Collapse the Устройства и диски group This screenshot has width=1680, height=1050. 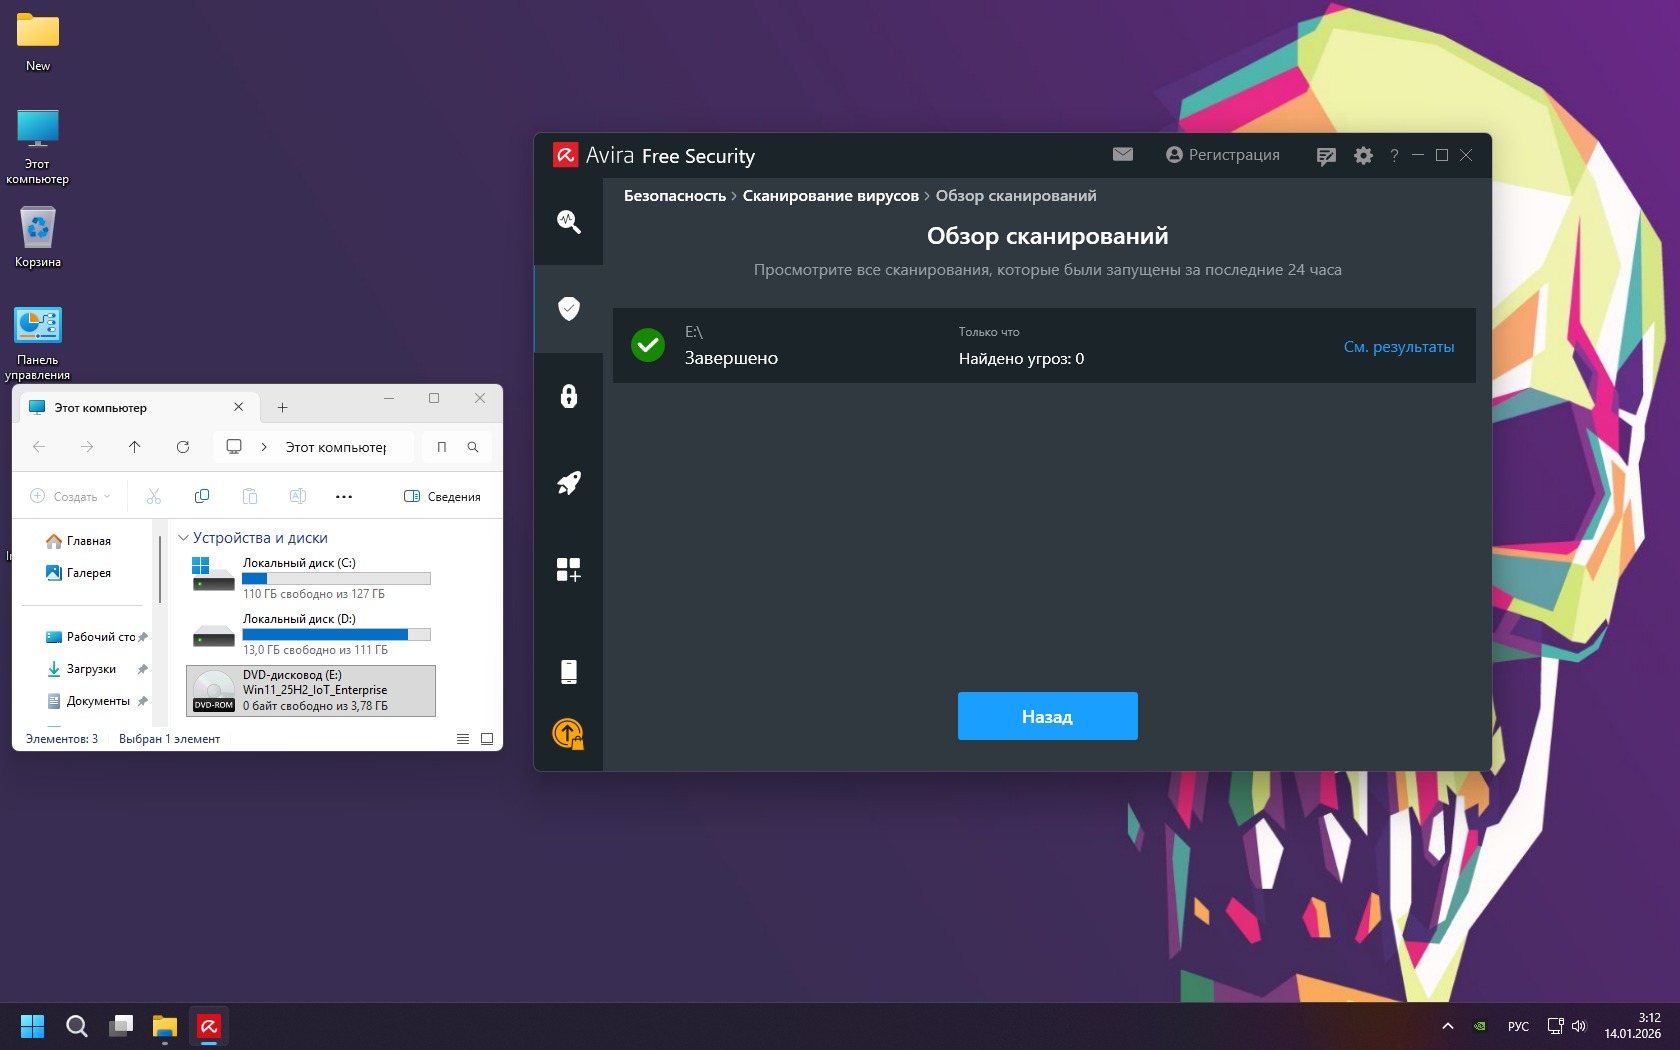(x=183, y=538)
